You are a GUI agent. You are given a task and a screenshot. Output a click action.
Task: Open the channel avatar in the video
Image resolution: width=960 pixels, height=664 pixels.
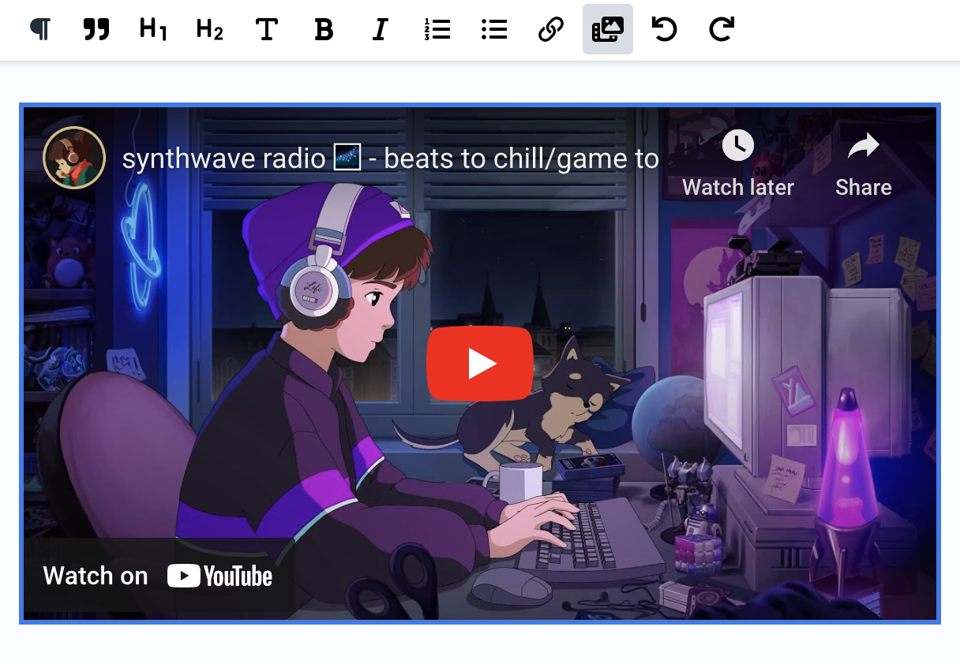pos(74,157)
